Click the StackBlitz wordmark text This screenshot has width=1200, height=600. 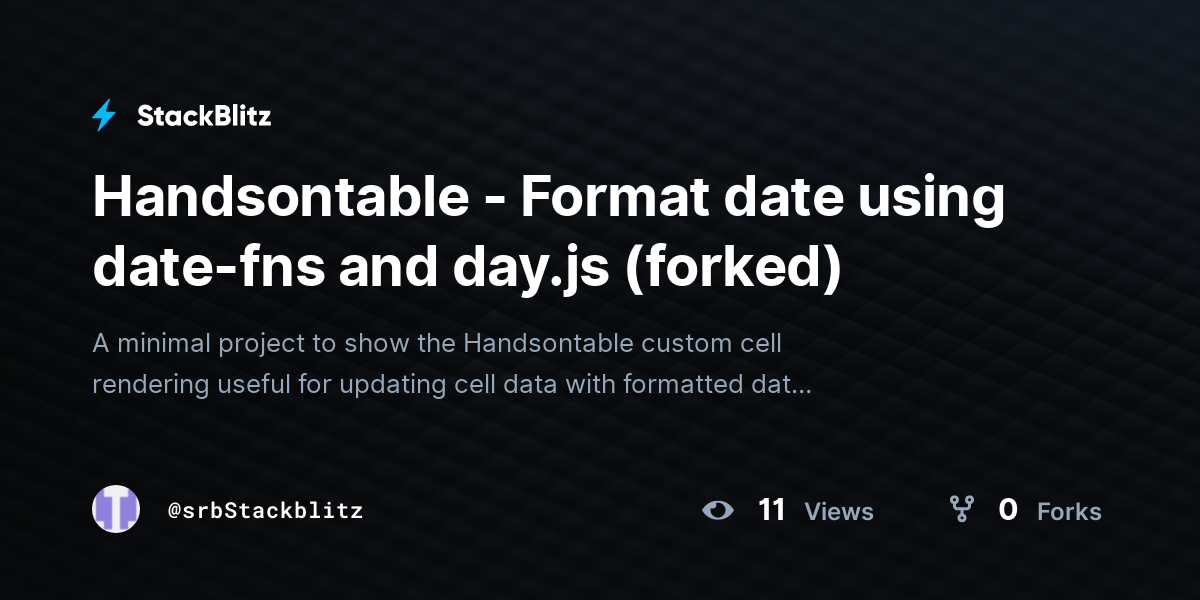tap(204, 116)
